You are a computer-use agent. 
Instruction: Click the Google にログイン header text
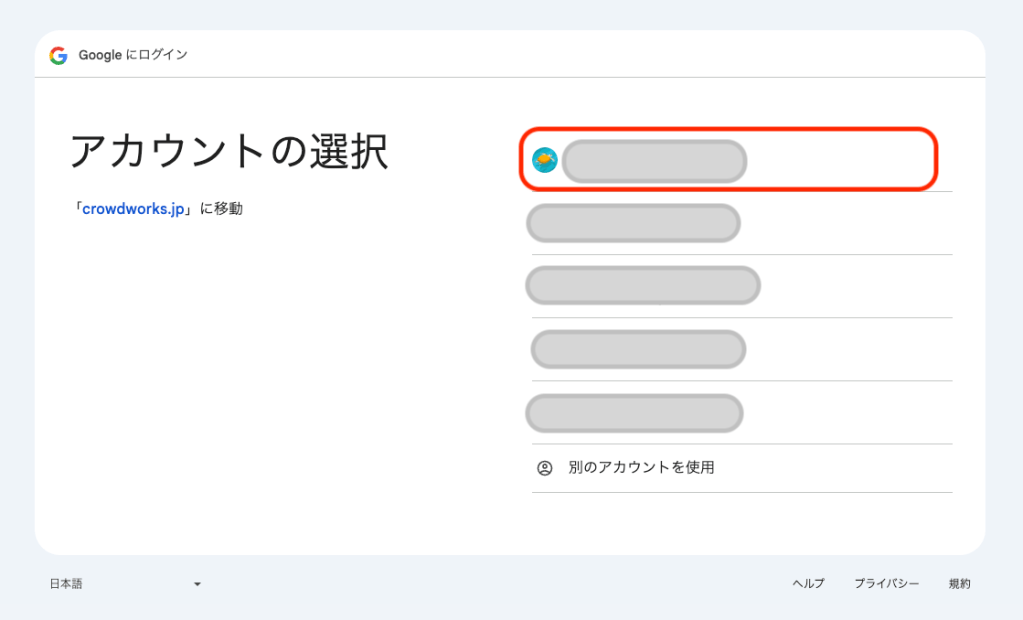133,55
